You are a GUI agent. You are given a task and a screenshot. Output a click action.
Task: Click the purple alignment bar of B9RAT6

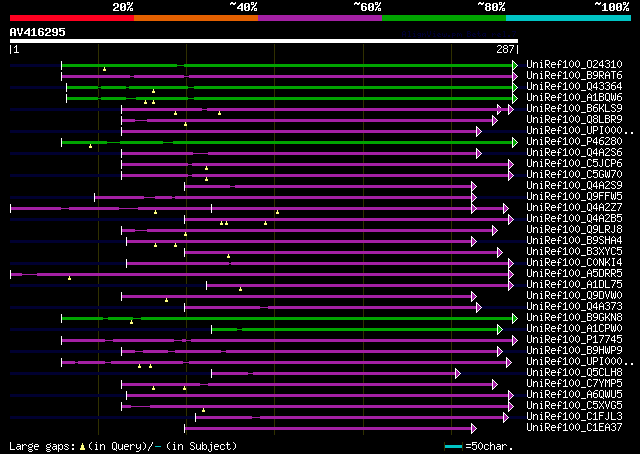click(x=287, y=76)
